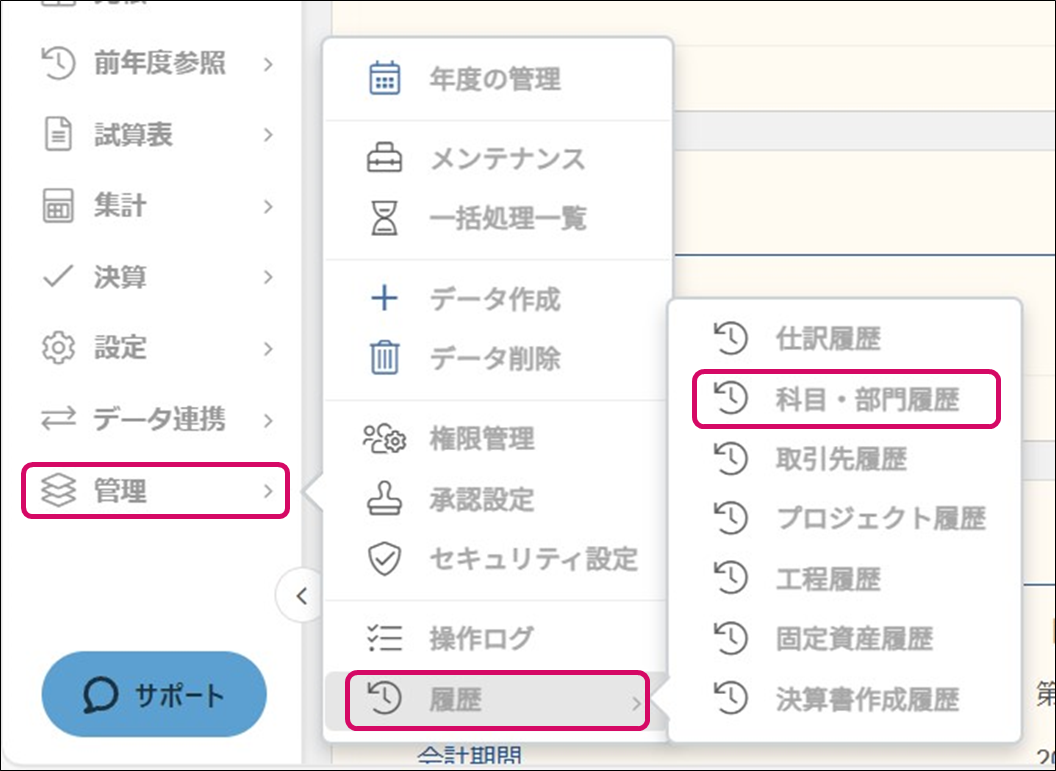Click the calendar icon for 年度の管理

(385, 79)
